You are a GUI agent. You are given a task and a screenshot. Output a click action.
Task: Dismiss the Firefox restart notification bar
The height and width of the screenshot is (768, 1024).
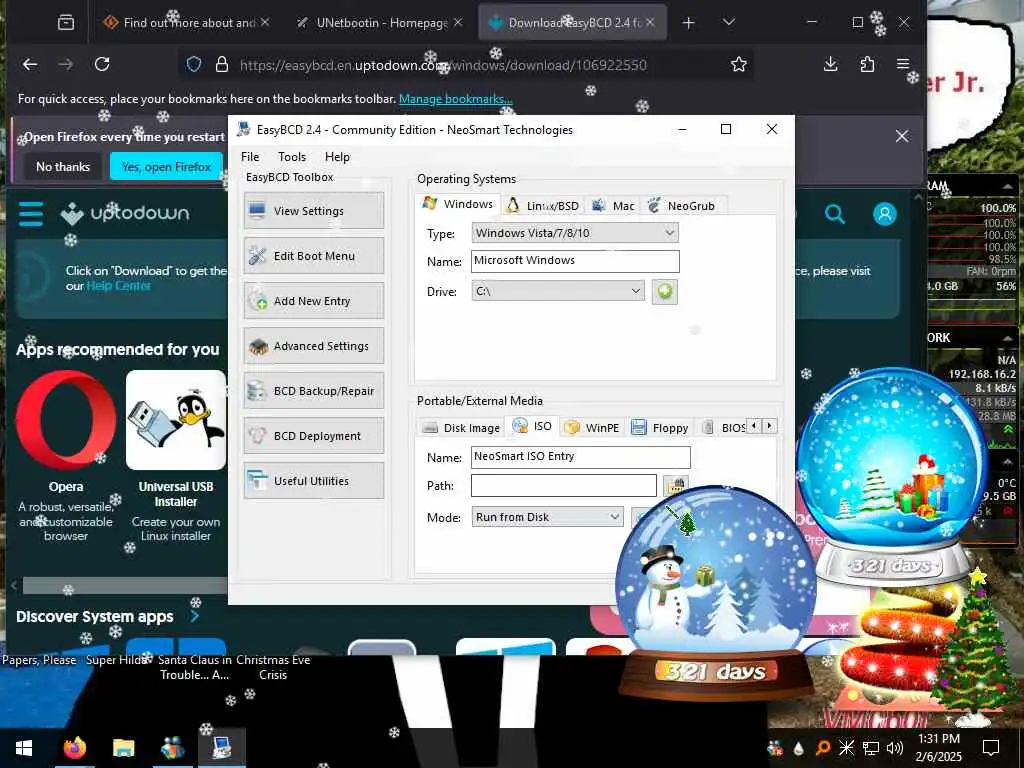tap(902, 136)
